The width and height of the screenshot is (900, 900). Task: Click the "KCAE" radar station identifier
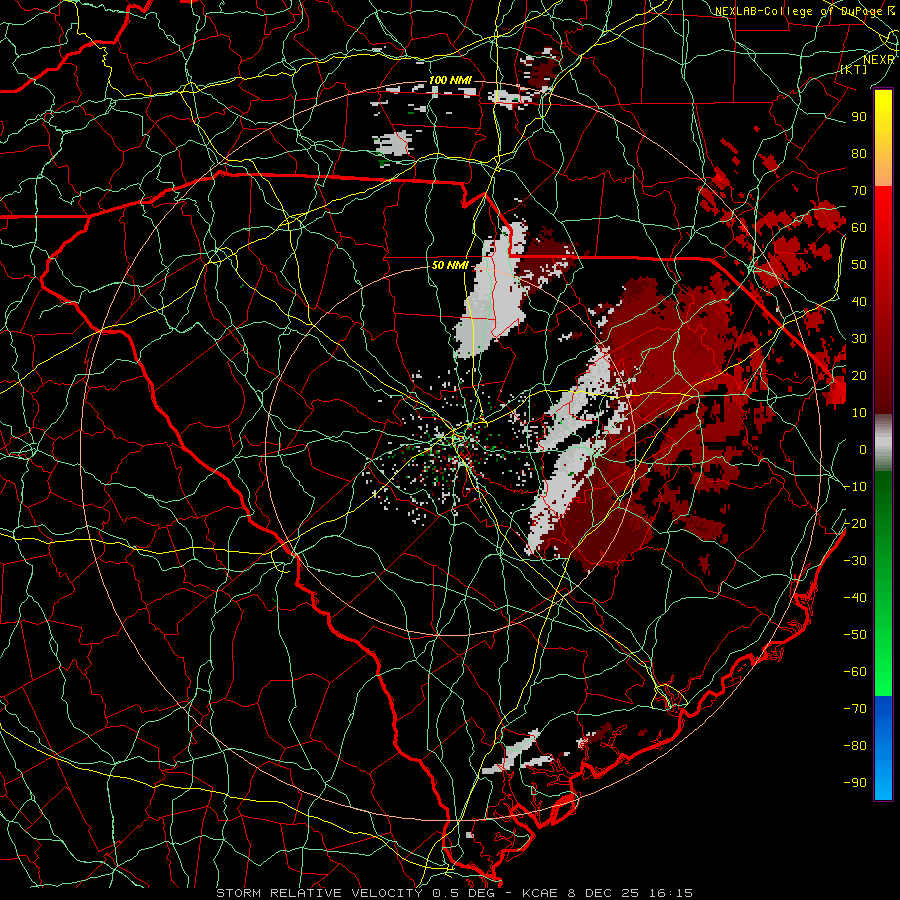[540, 893]
